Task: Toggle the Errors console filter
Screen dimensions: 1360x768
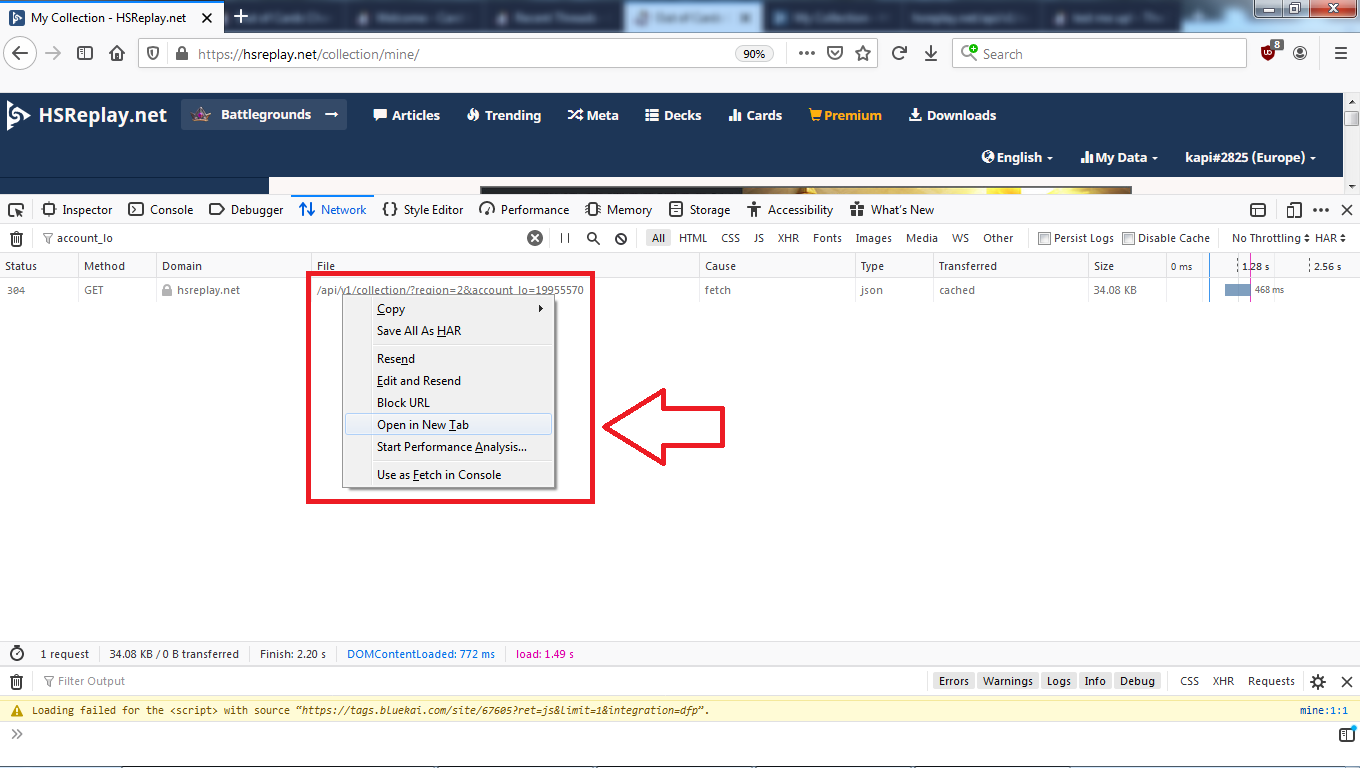Action: [953, 681]
